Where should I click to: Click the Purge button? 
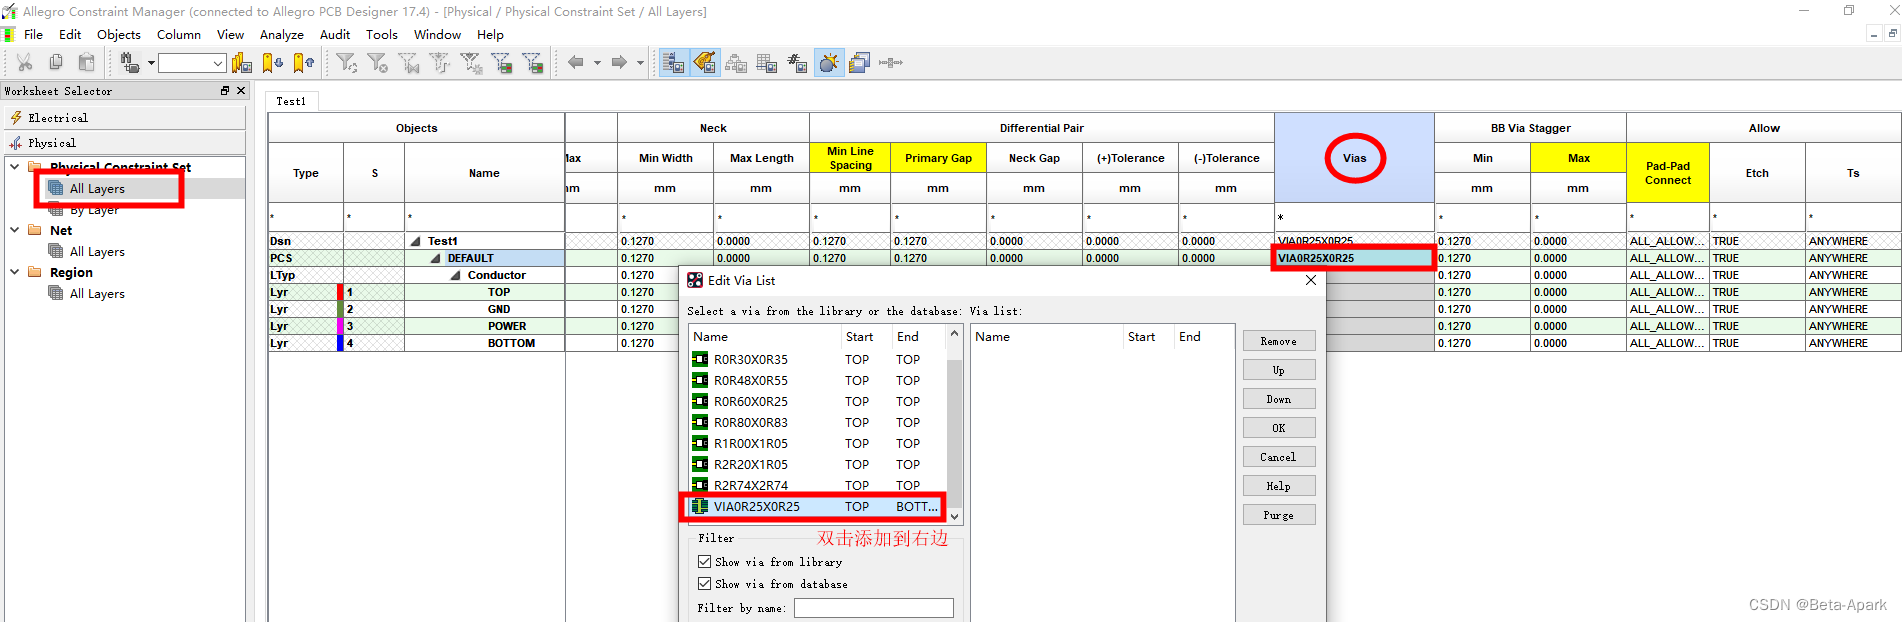click(x=1278, y=515)
